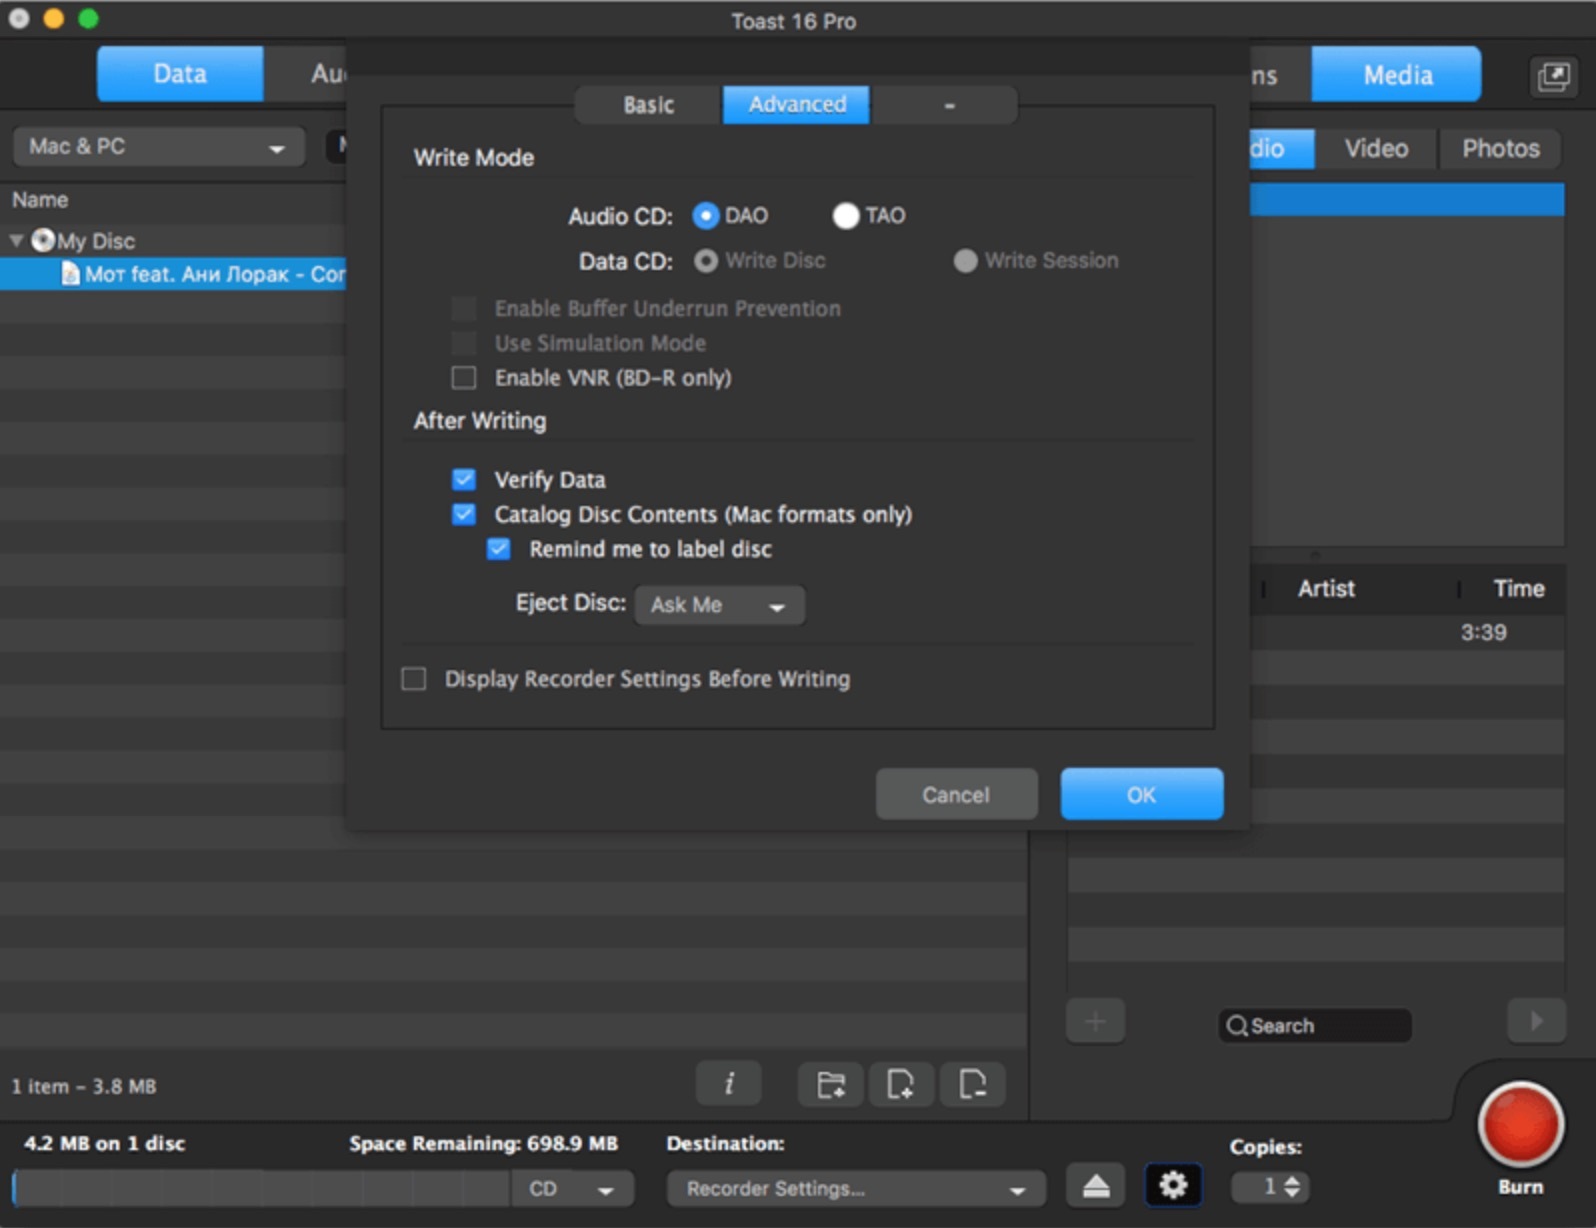Click the disc space usage bar

[x=260, y=1188]
